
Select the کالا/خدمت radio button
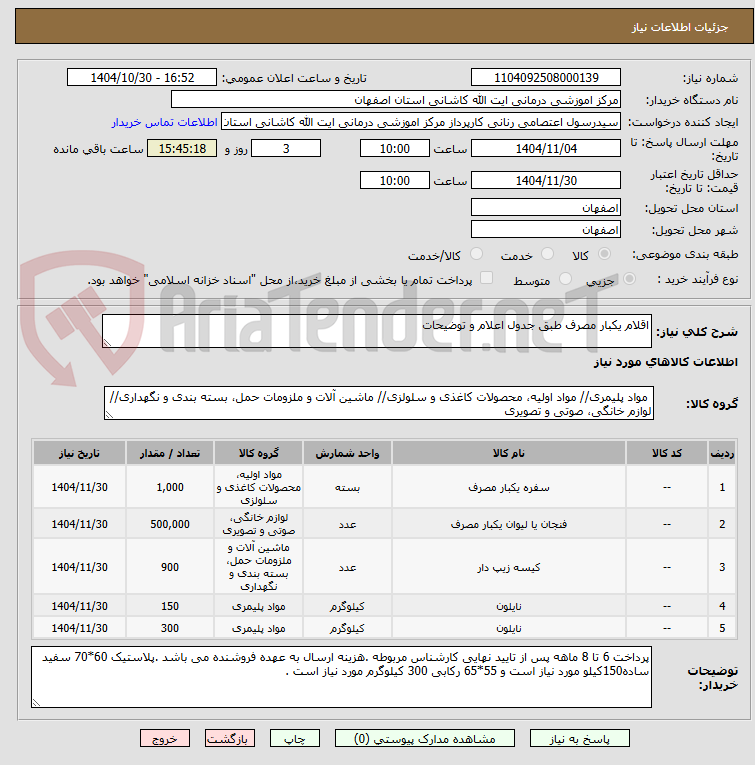pos(476,254)
